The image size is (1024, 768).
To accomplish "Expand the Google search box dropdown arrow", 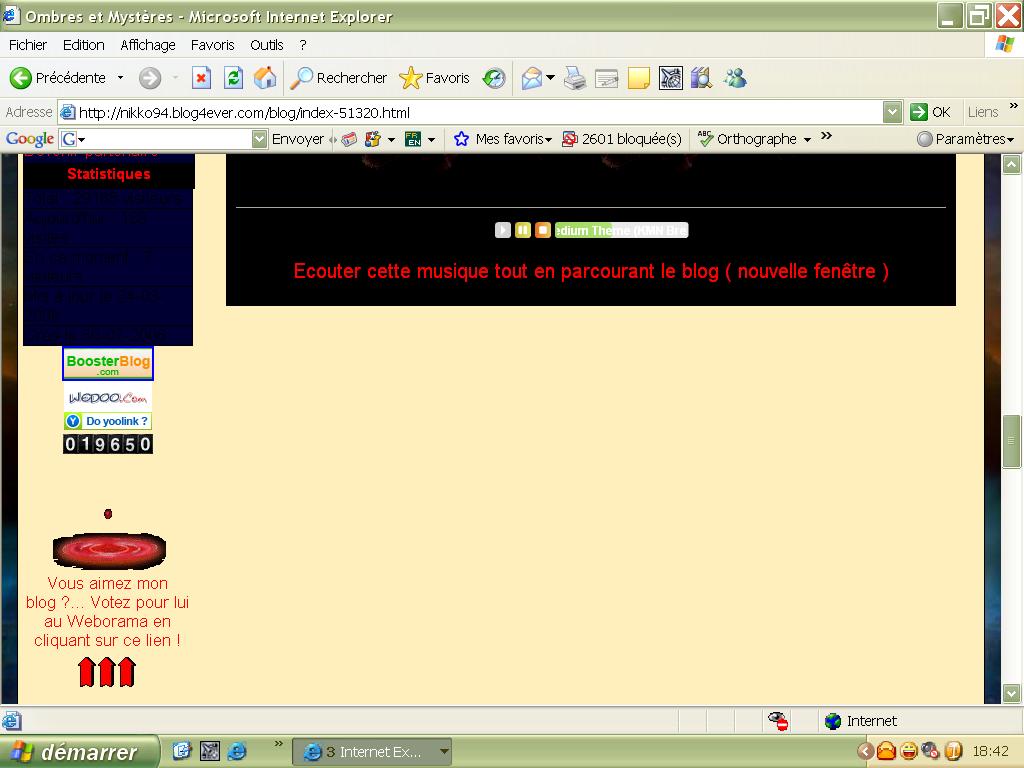I will [x=259, y=139].
